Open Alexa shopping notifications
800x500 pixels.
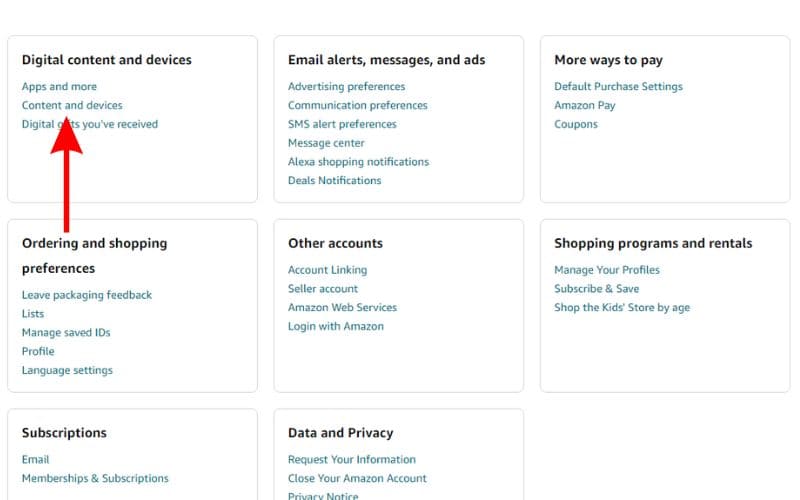(358, 162)
